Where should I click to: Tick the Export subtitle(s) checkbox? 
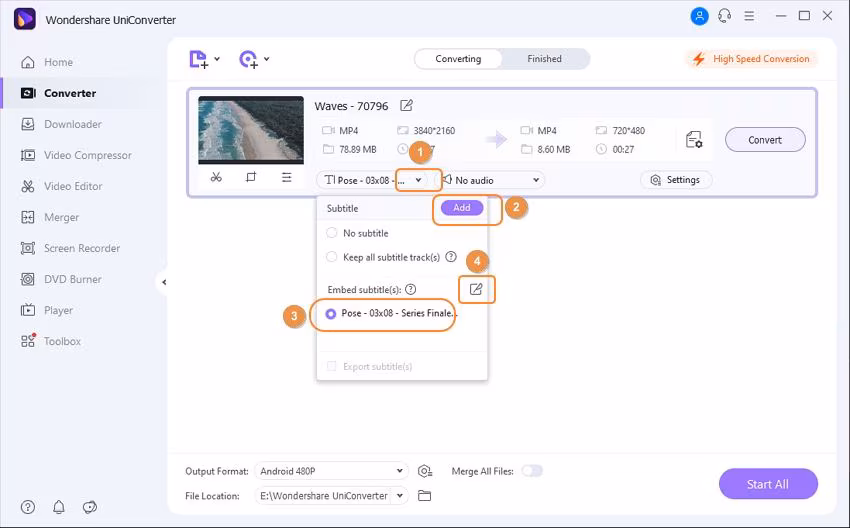pos(331,366)
